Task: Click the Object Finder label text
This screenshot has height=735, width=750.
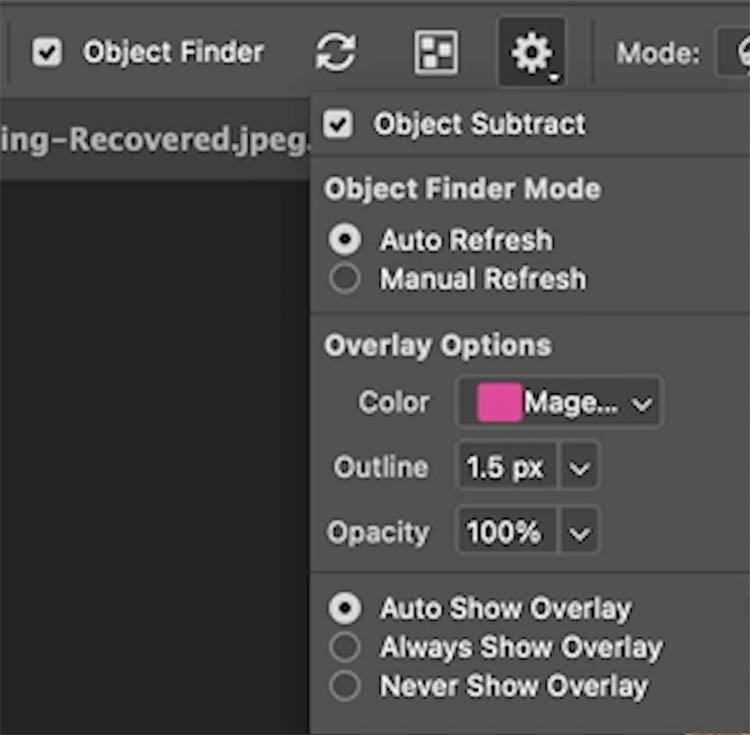Action: pyautogui.click(x=173, y=52)
